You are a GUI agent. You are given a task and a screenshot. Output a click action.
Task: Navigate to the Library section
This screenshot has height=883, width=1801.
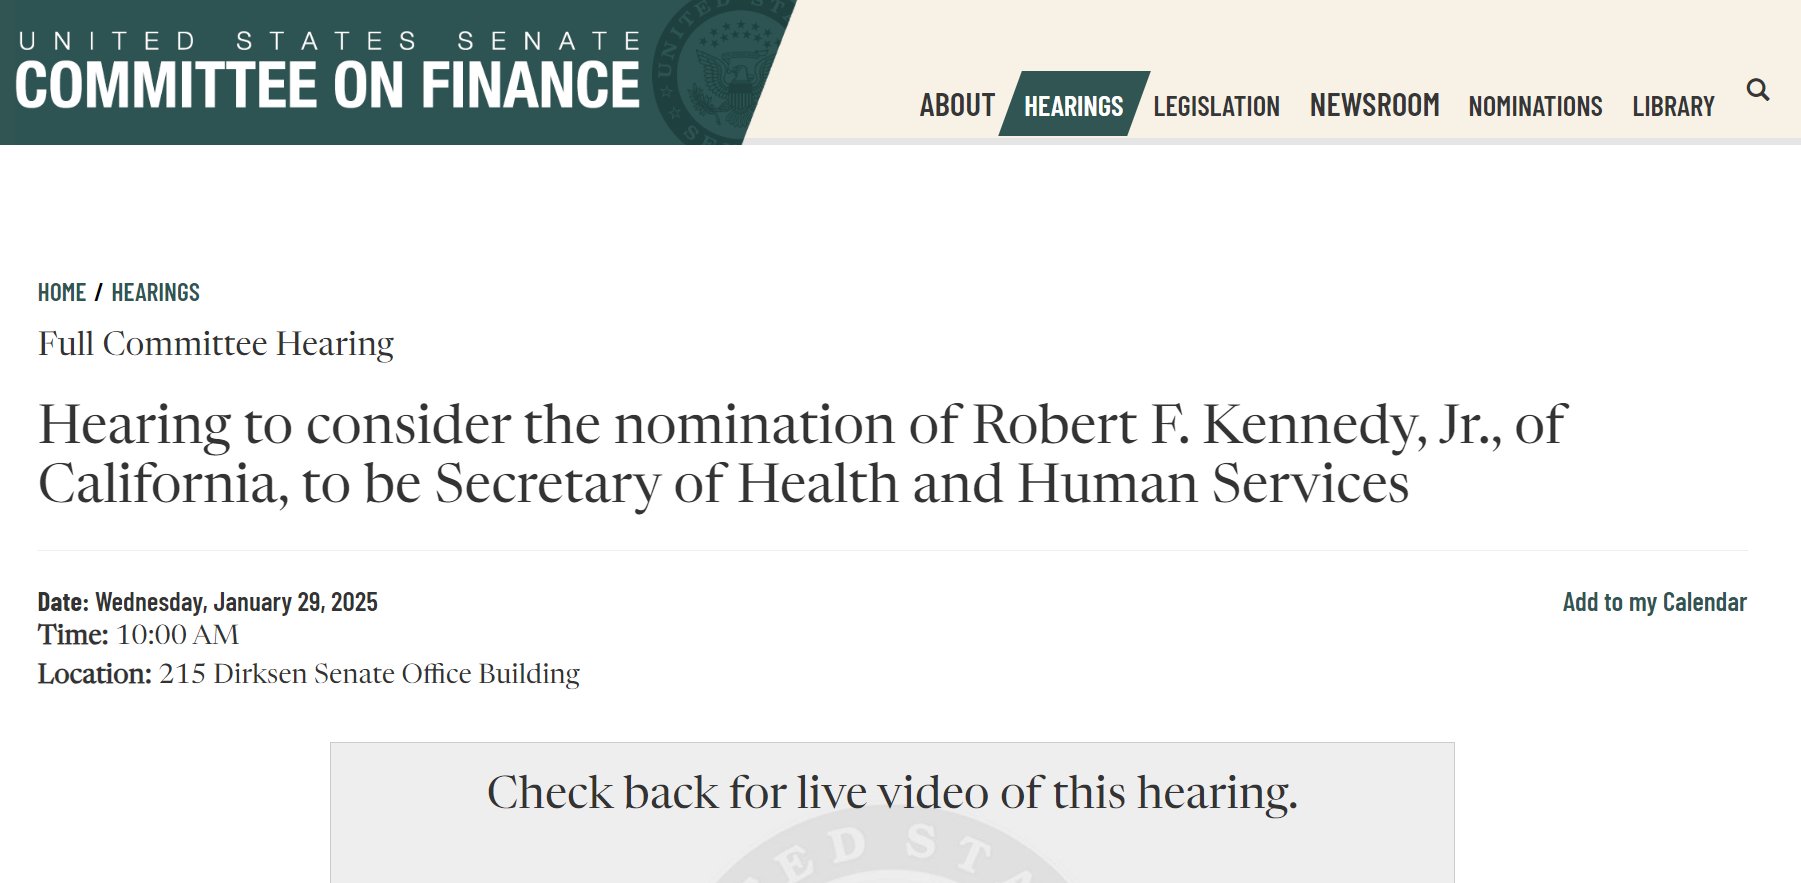click(1673, 106)
